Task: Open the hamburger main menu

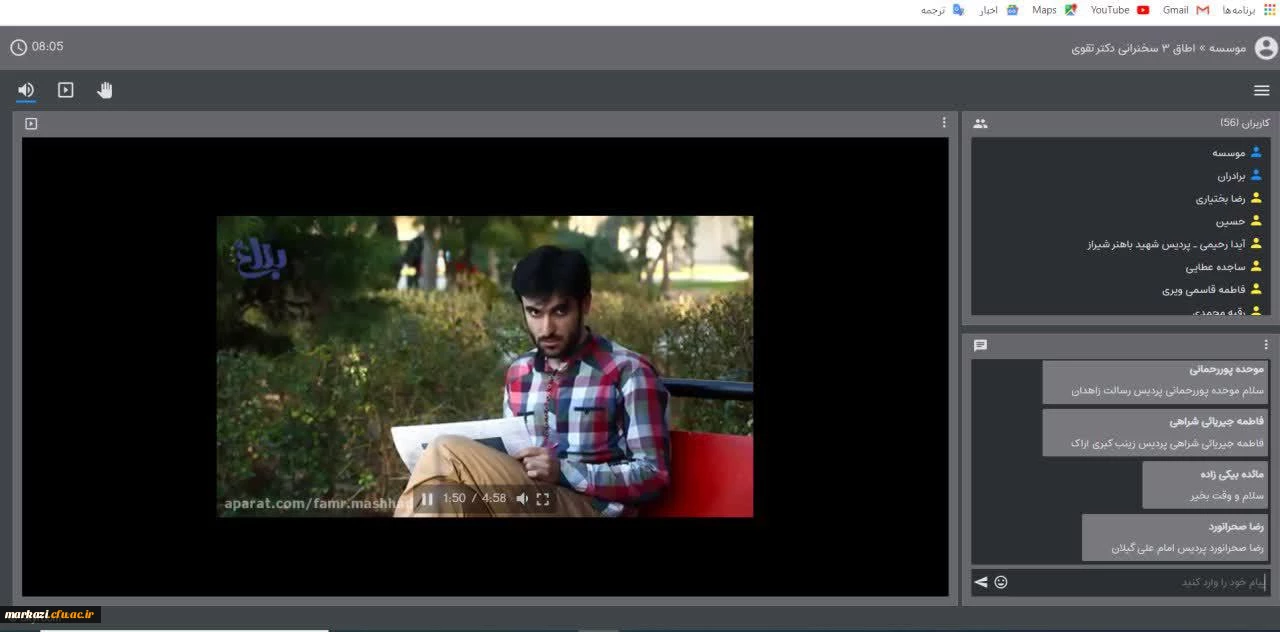Action: pos(1261,91)
